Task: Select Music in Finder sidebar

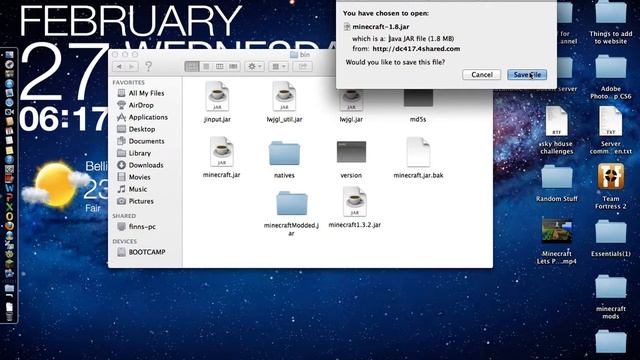Action: 132,189
